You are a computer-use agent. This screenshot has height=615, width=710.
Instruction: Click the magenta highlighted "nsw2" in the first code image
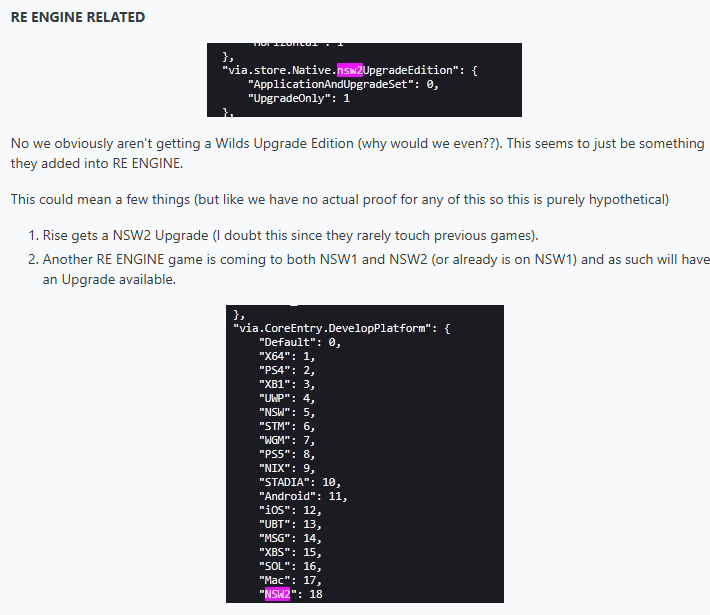(x=349, y=70)
